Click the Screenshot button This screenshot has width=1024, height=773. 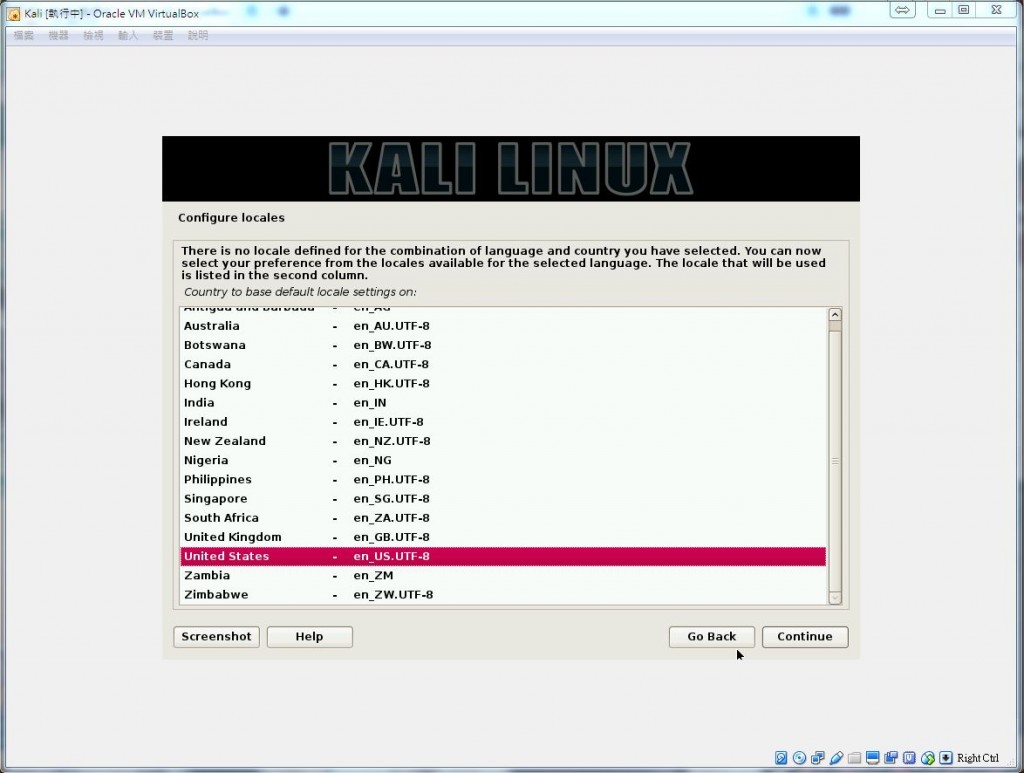[x=216, y=637]
